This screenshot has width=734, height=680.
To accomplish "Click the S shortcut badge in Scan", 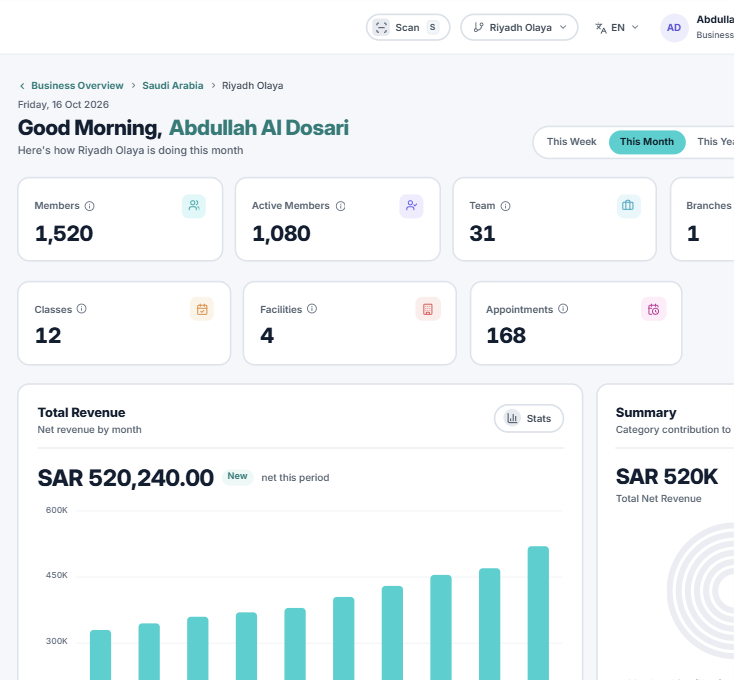I will point(433,27).
